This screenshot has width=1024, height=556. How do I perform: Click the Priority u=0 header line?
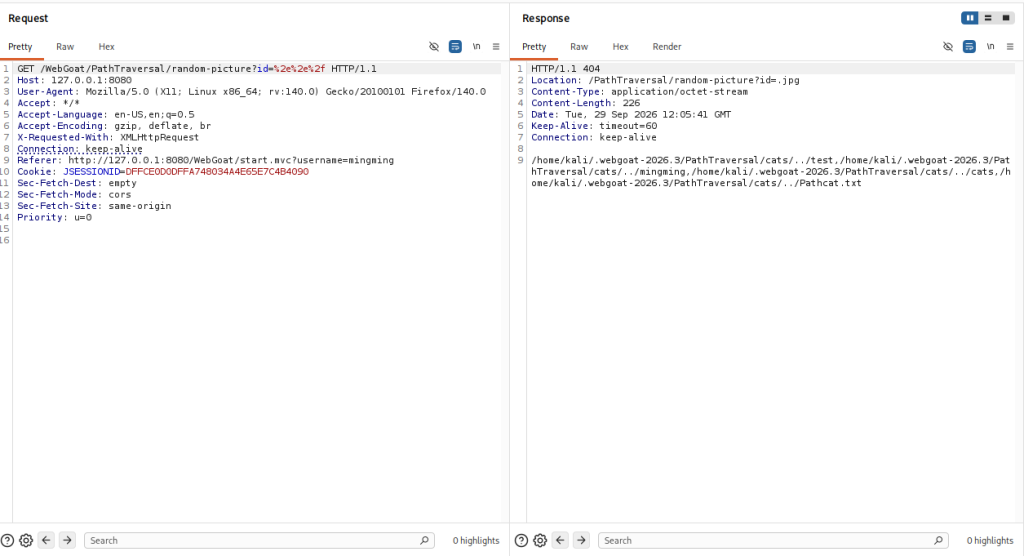pos(54,217)
